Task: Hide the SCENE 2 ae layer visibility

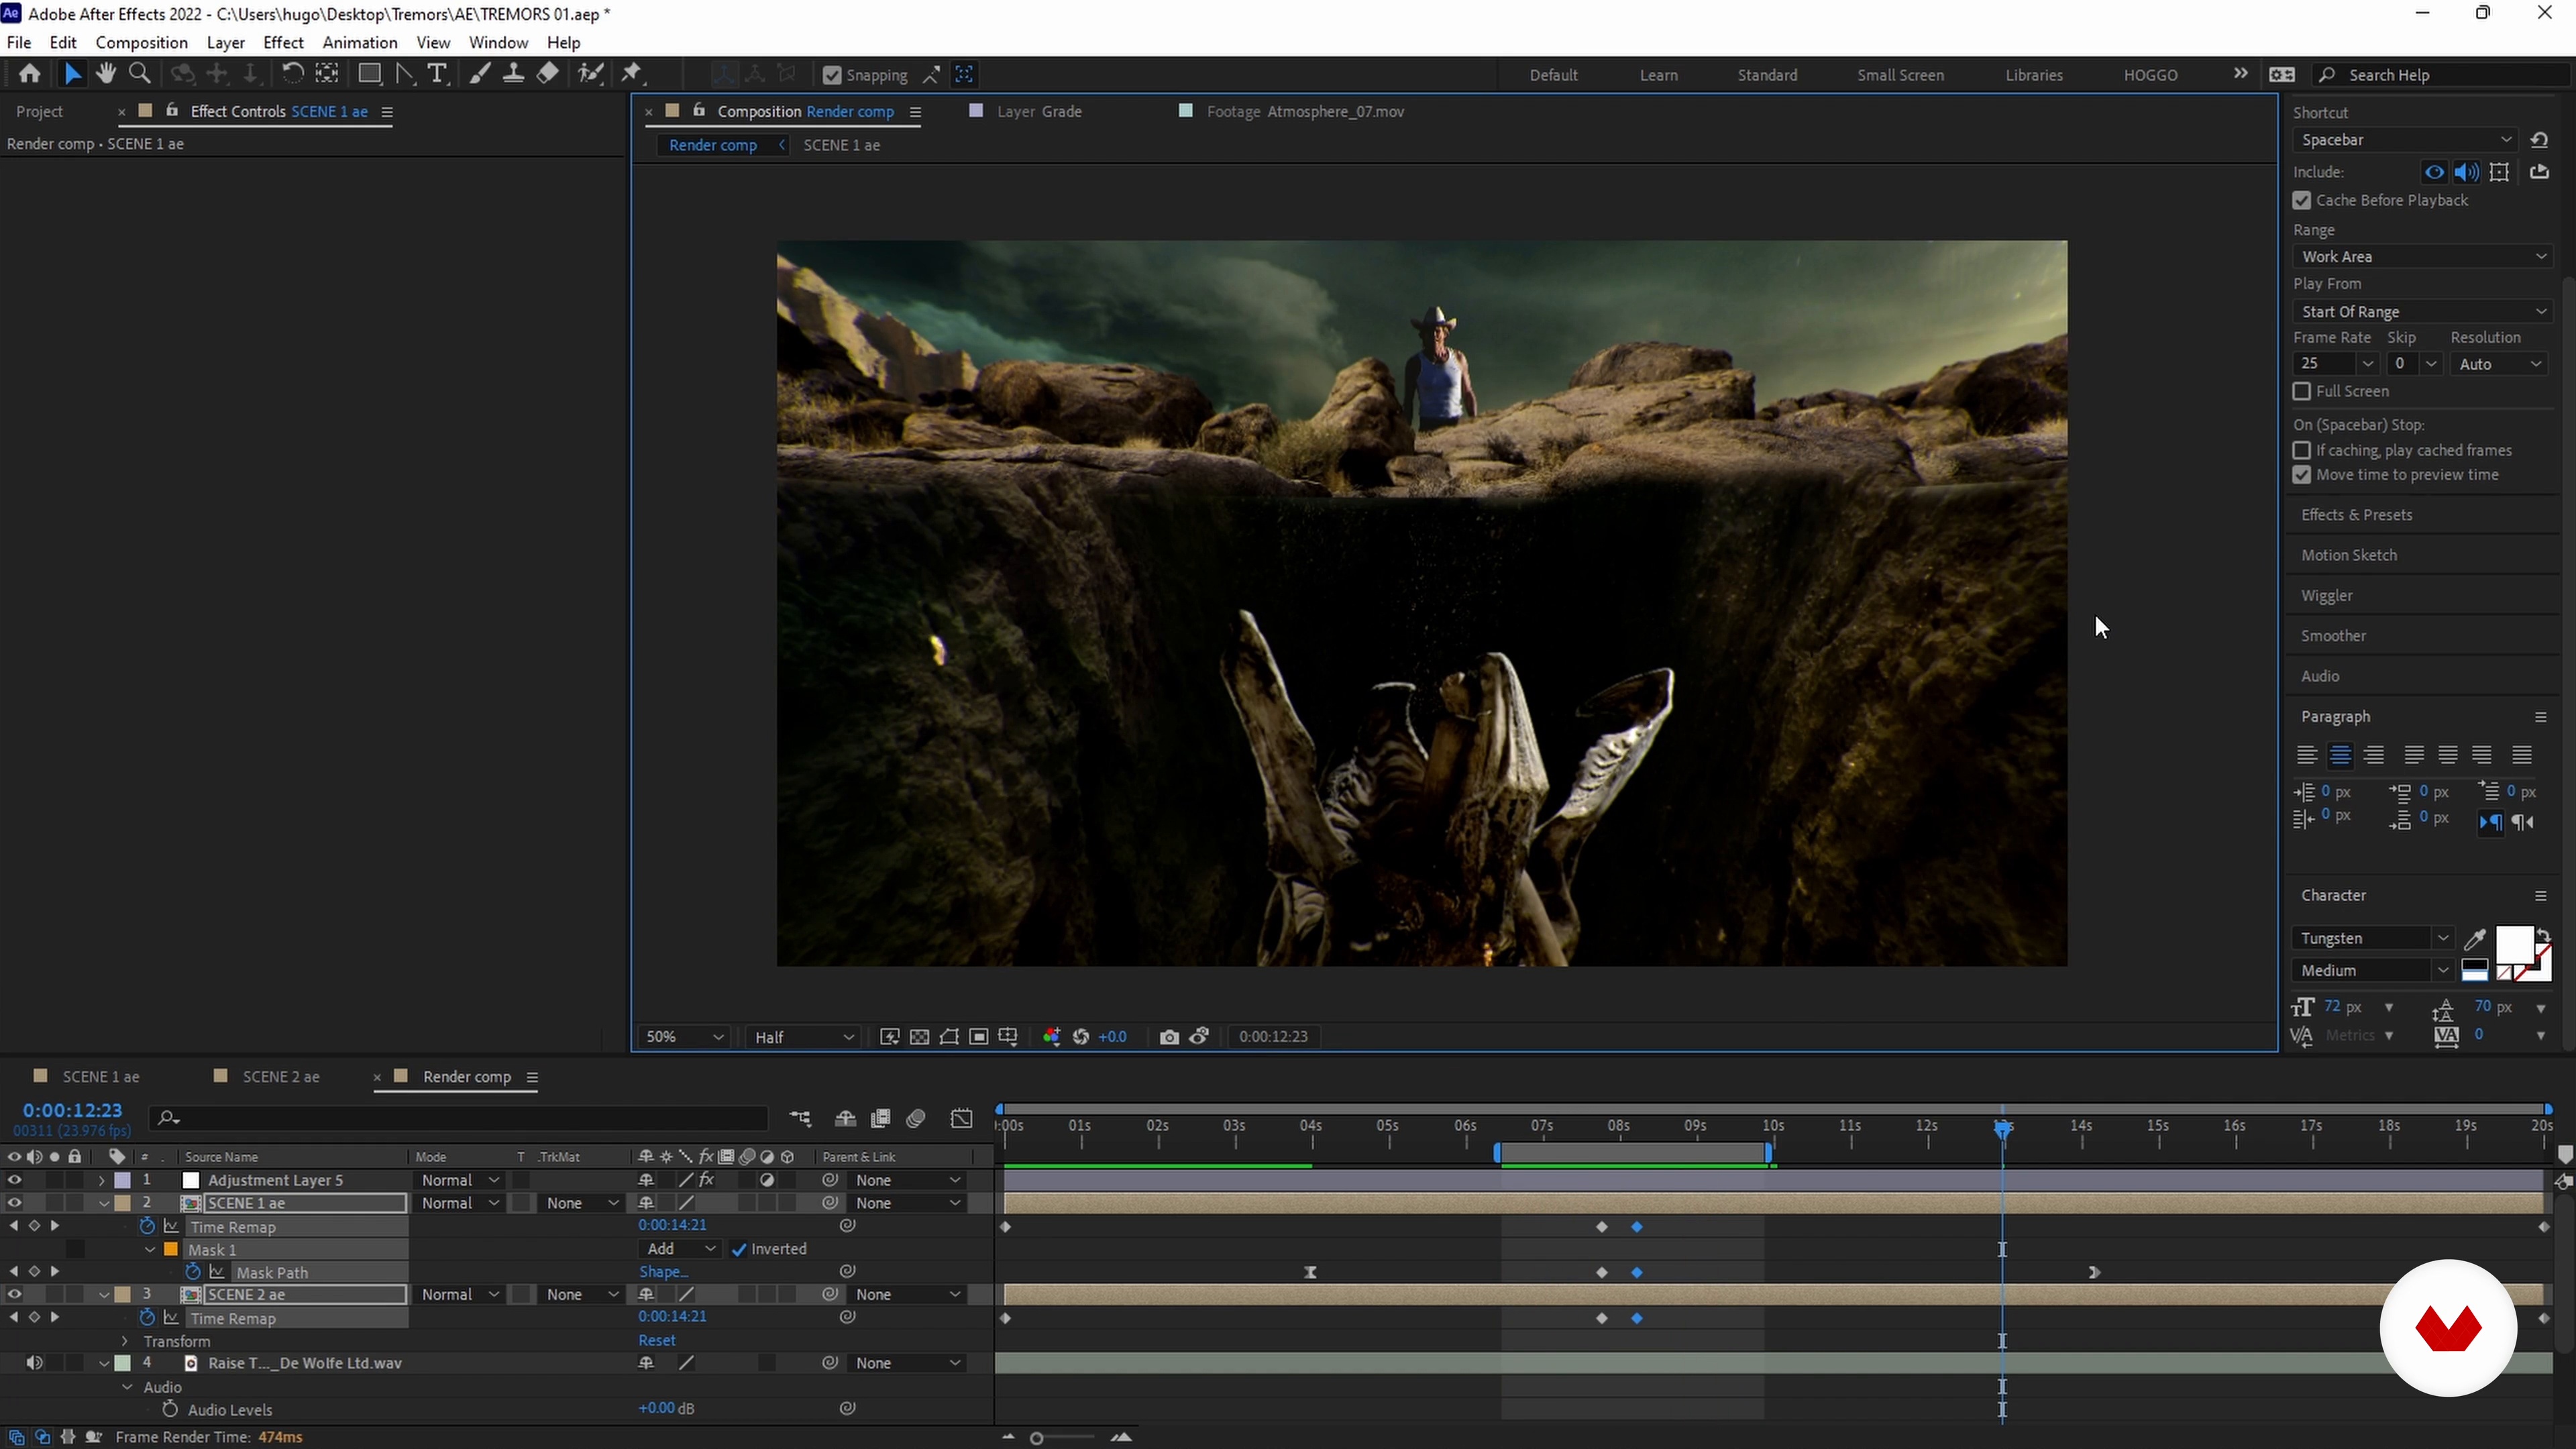Action: 14,1295
